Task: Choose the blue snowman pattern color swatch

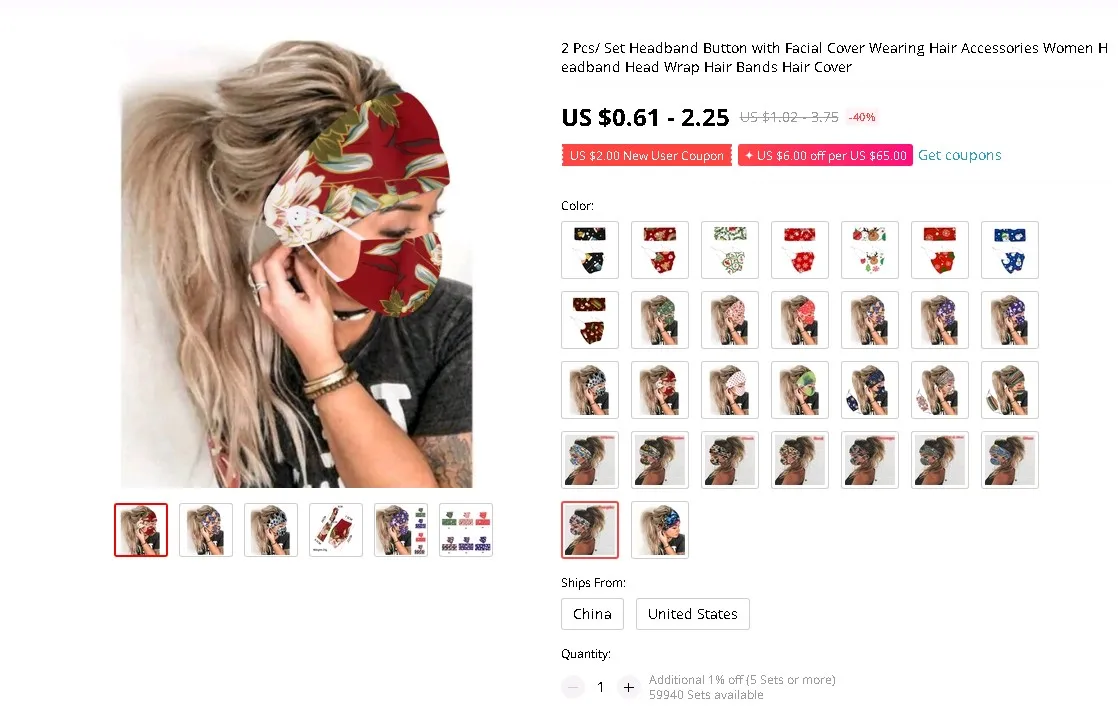Action: click(1010, 250)
